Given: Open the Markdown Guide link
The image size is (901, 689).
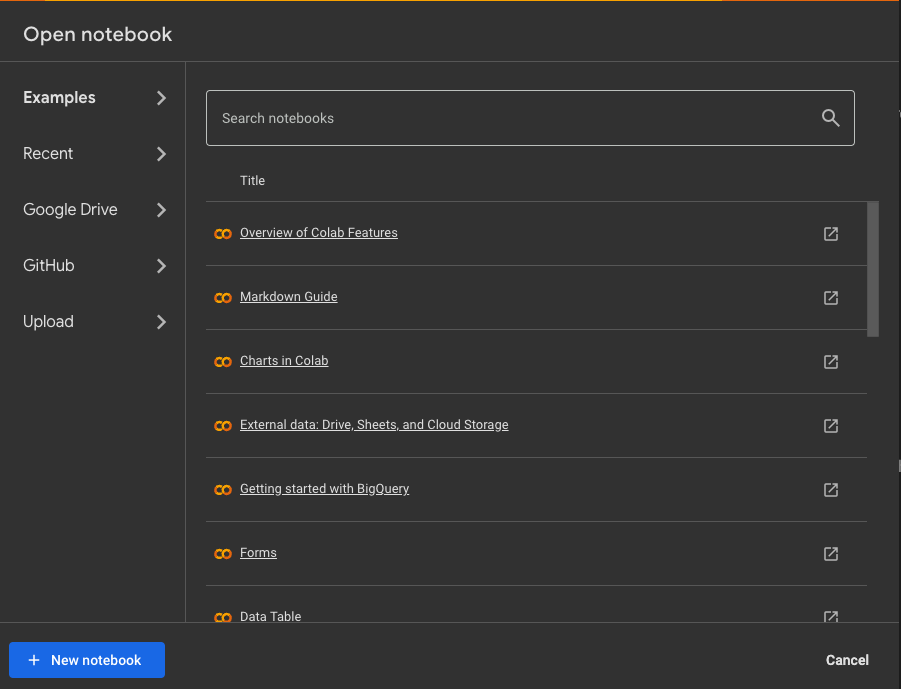Looking at the screenshot, I should click(x=288, y=297).
